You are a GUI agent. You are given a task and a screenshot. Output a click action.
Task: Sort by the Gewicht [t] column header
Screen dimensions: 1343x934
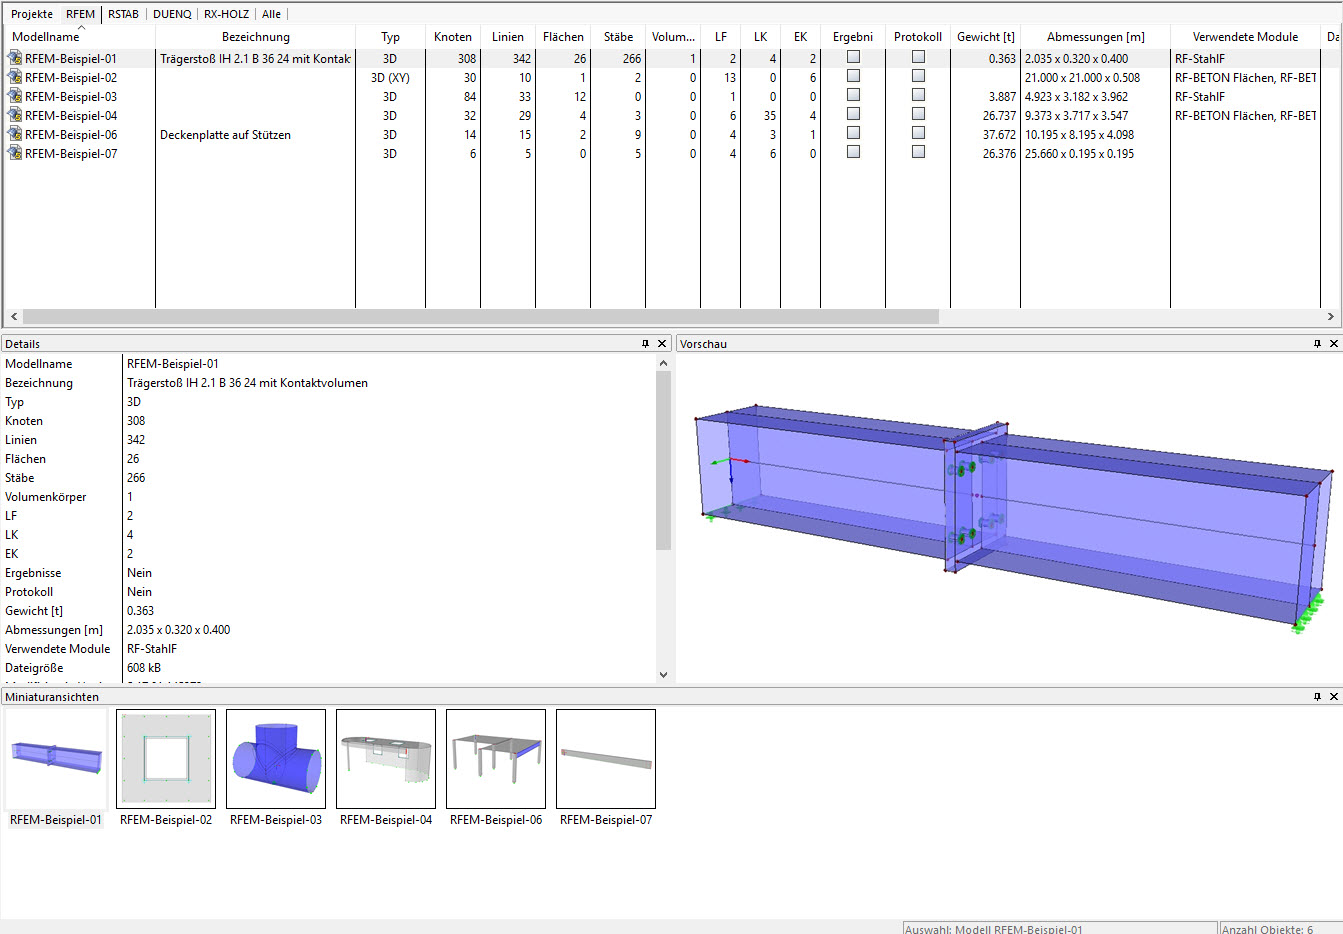click(986, 37)
